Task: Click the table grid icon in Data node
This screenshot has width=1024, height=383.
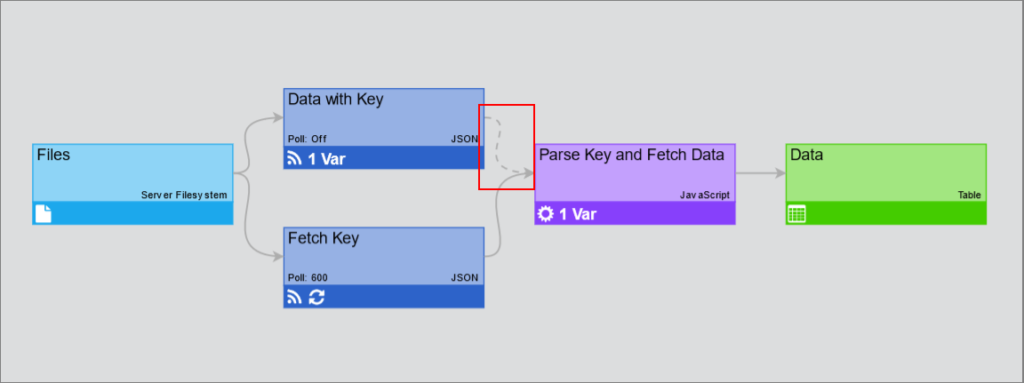Action: (797, 214)
